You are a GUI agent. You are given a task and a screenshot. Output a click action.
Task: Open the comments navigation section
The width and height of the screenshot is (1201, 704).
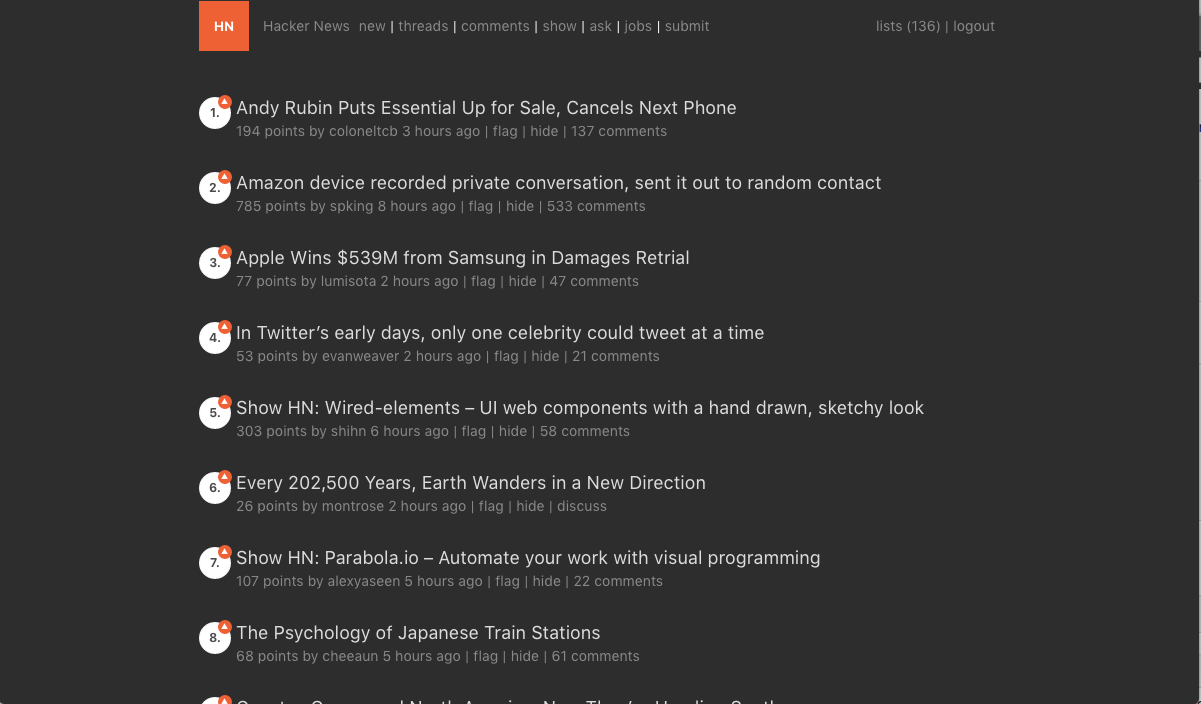click(495, 26)
